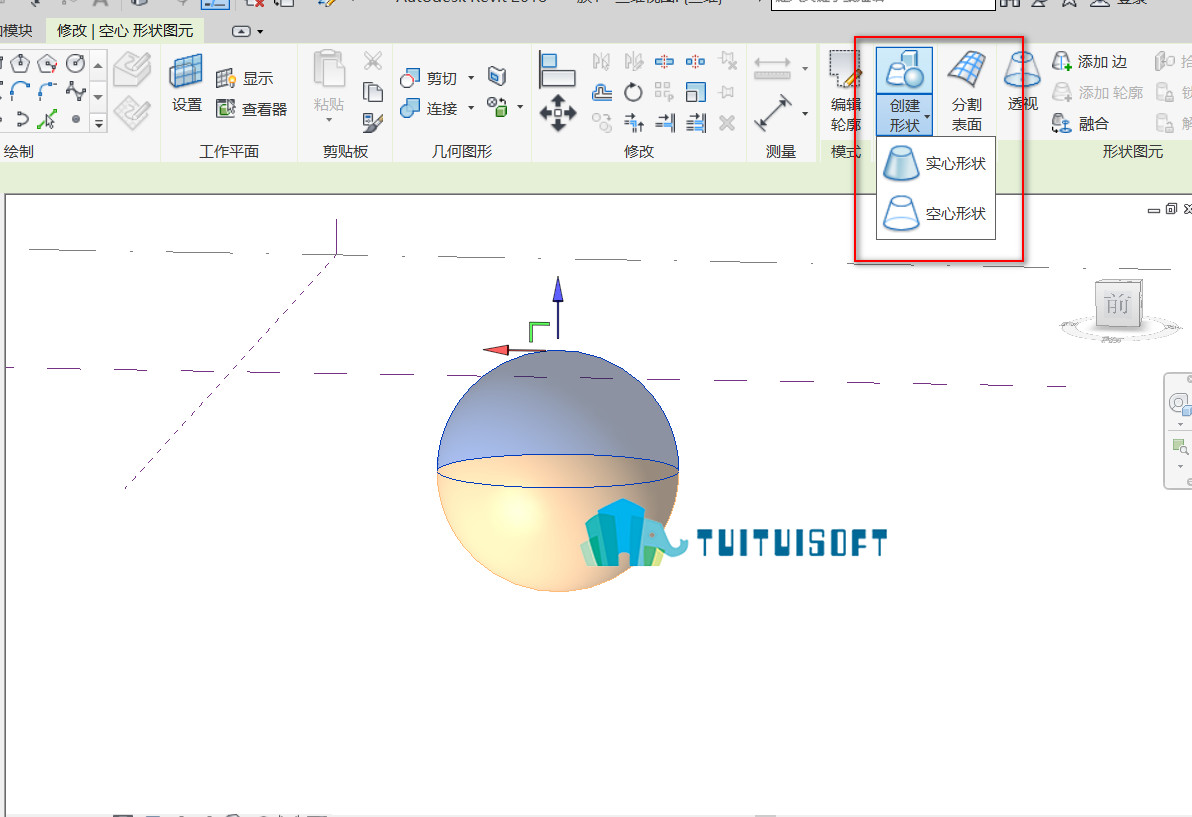
Task: Click the split face icon
Action: pos(497,76)
